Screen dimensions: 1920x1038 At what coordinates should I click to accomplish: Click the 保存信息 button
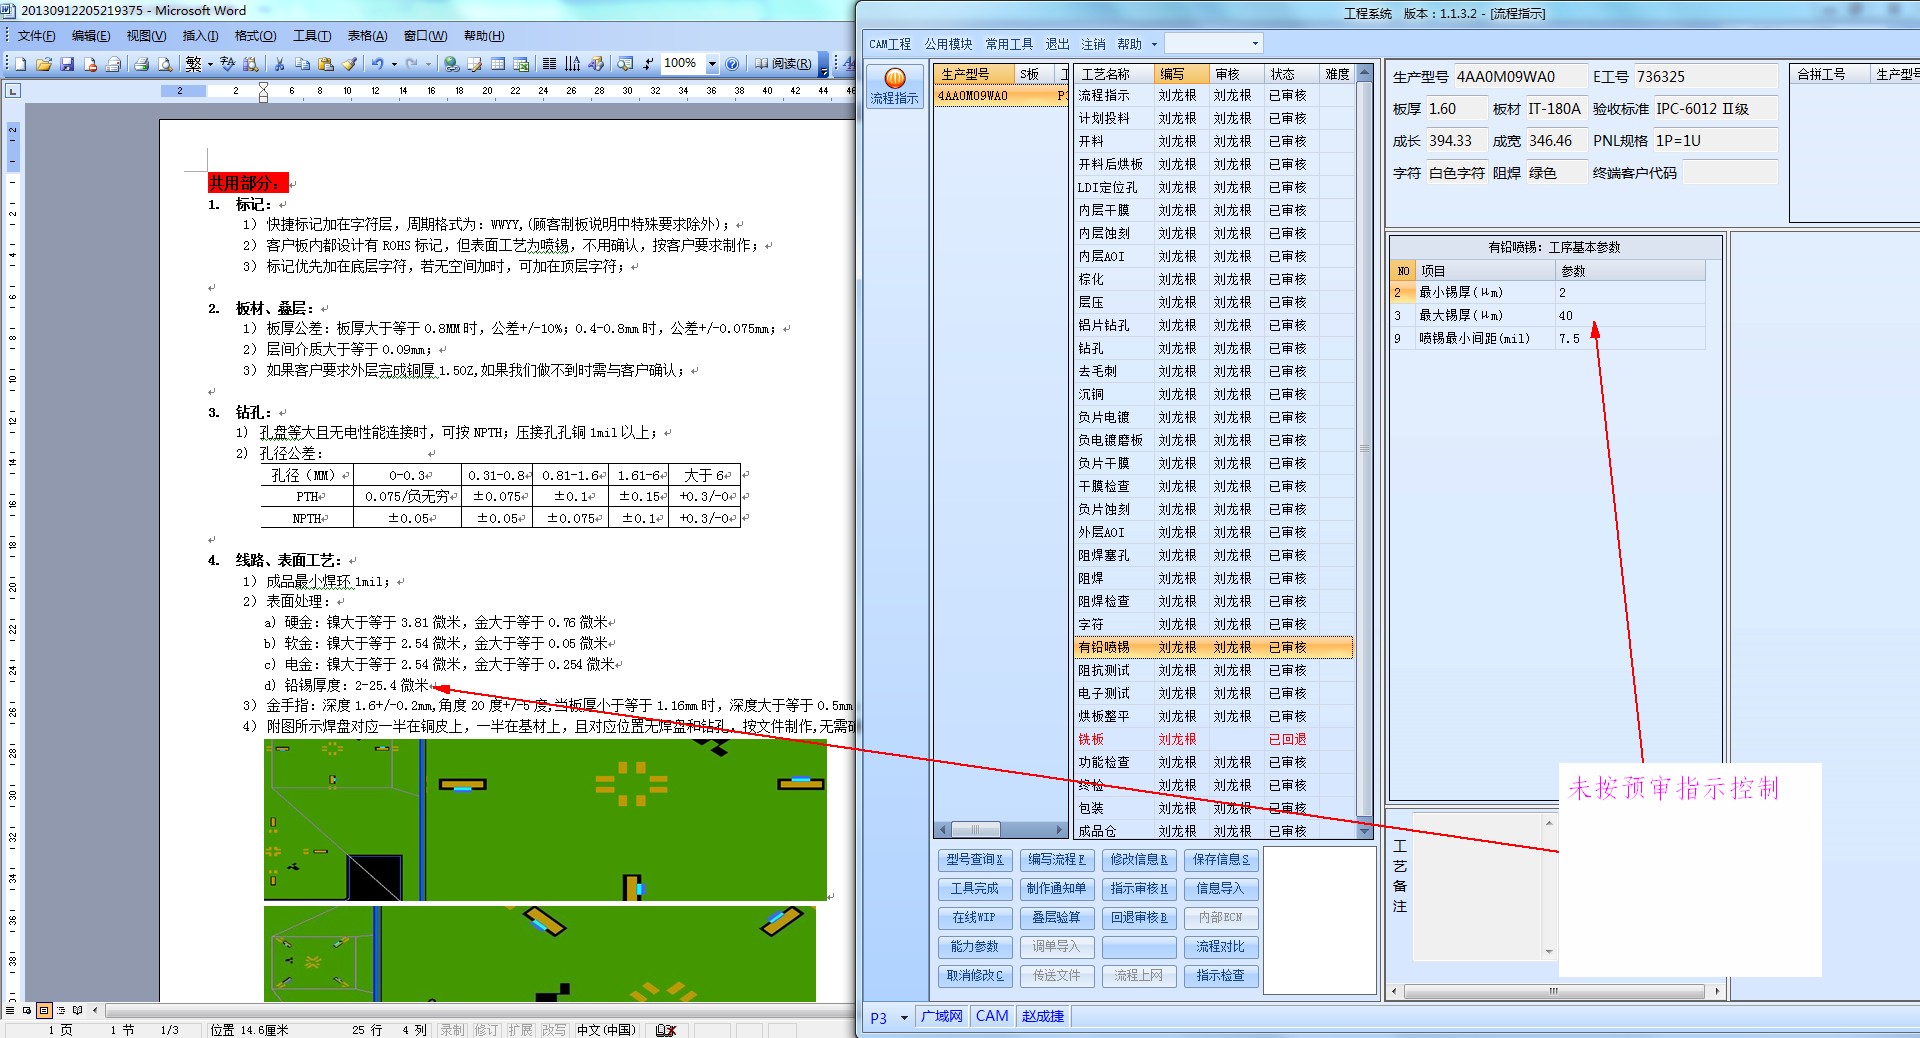coord(1221,860)
